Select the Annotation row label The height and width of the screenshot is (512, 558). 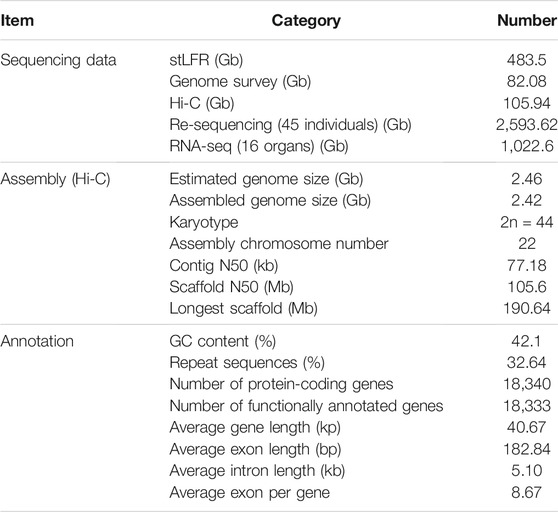(x=37, y=341)
